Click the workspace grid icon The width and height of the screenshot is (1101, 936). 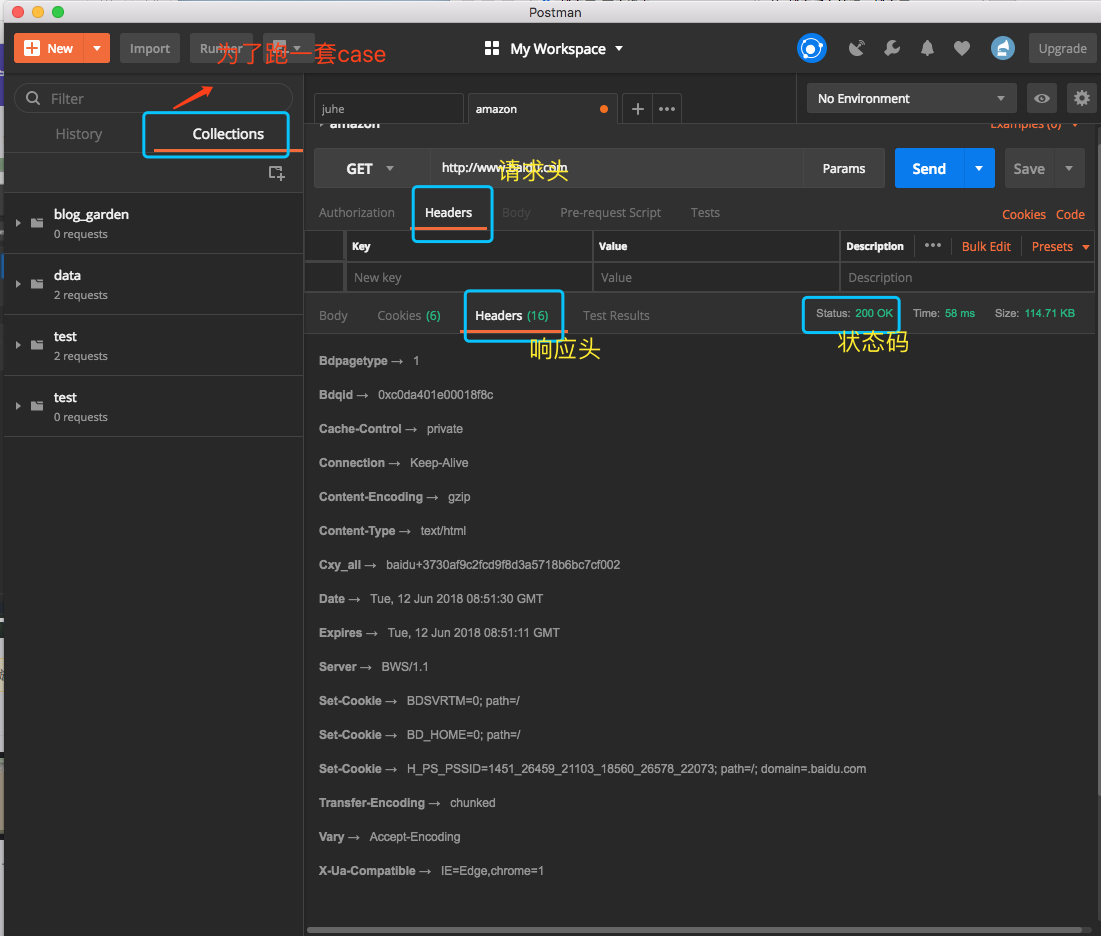[x=492, y=48]
